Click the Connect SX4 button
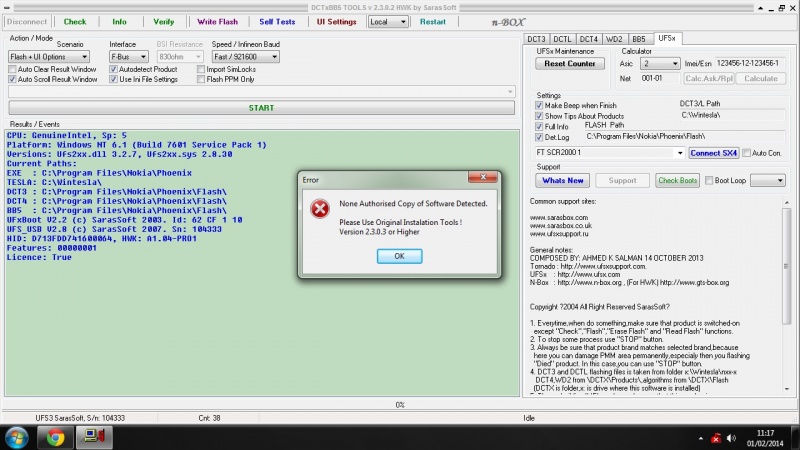800x450 pixels. (713, 153)
